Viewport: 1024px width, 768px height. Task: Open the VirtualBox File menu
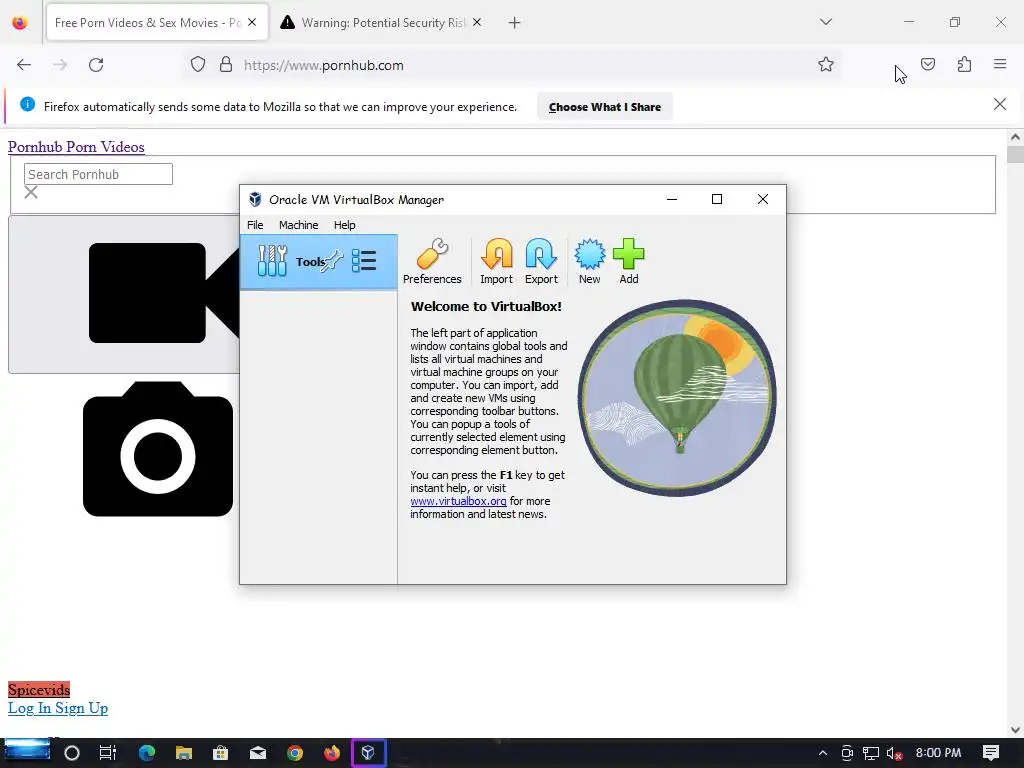[255, 225]
